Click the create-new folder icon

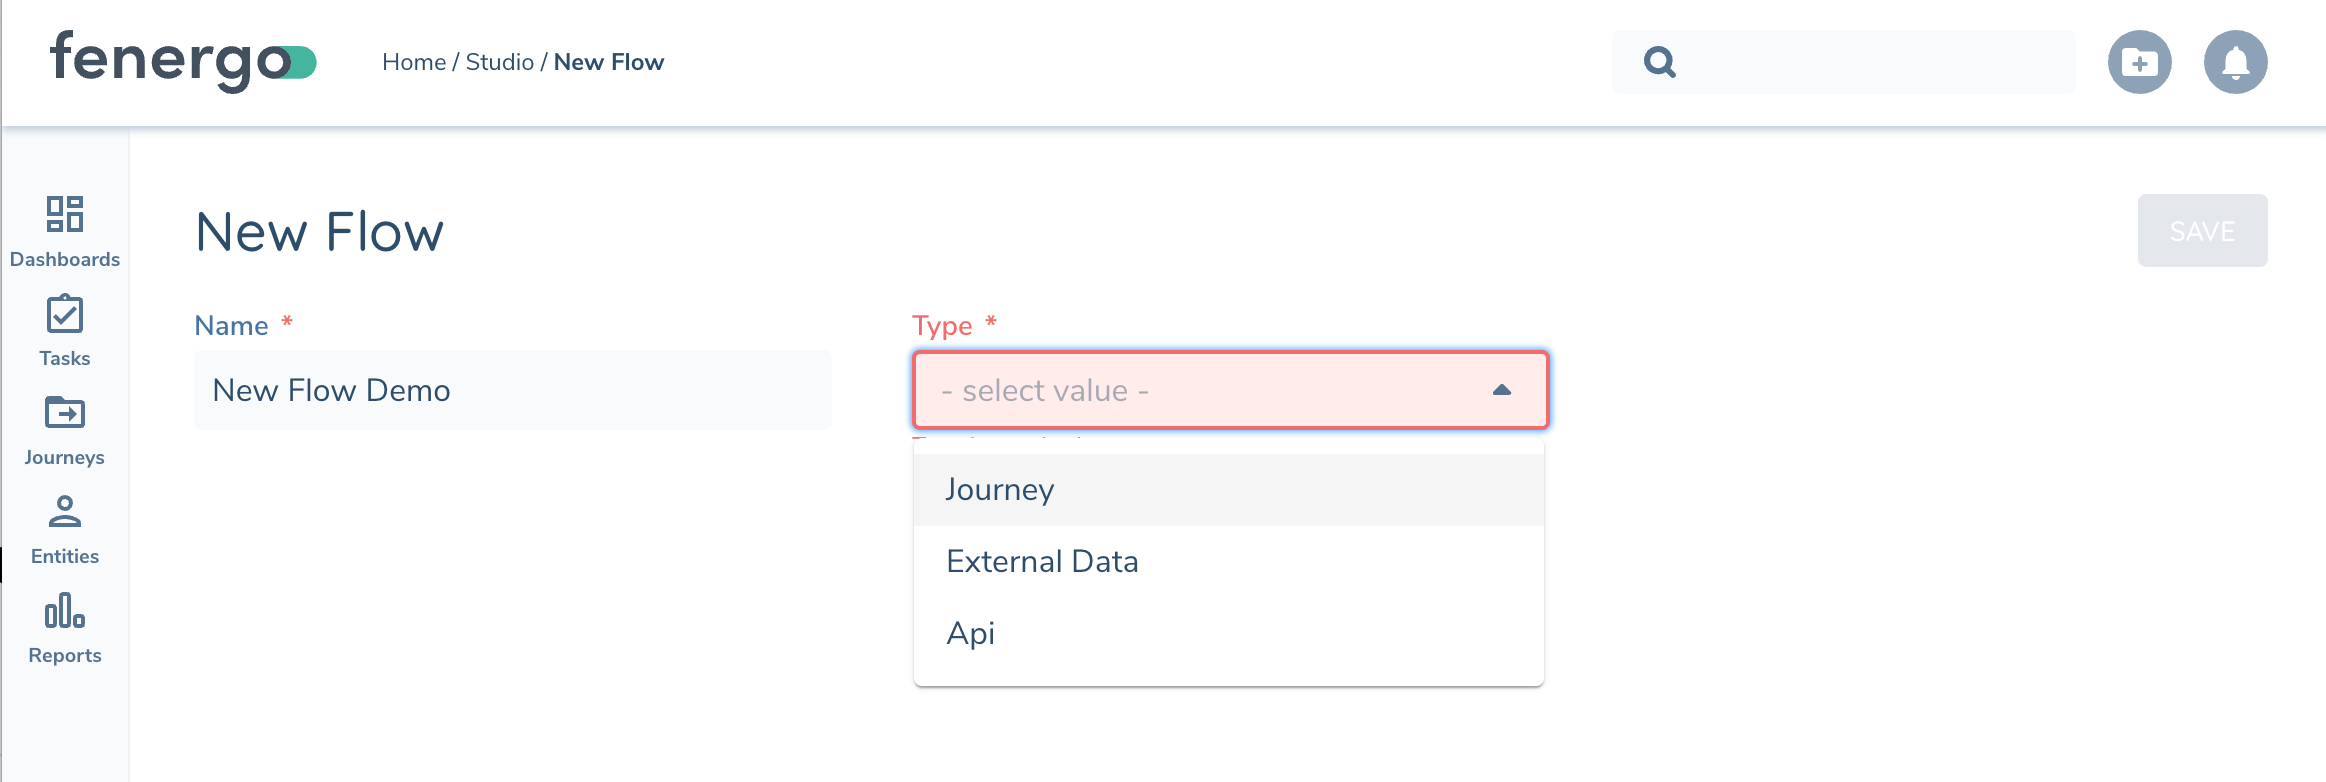pyautogui.click(x=2140, y=61)
